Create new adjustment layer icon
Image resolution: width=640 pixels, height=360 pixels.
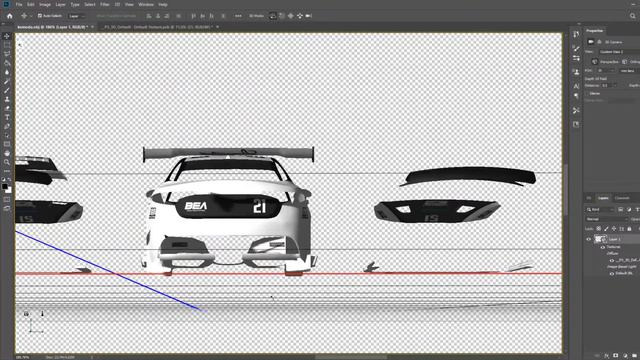(x=625, y=356)
